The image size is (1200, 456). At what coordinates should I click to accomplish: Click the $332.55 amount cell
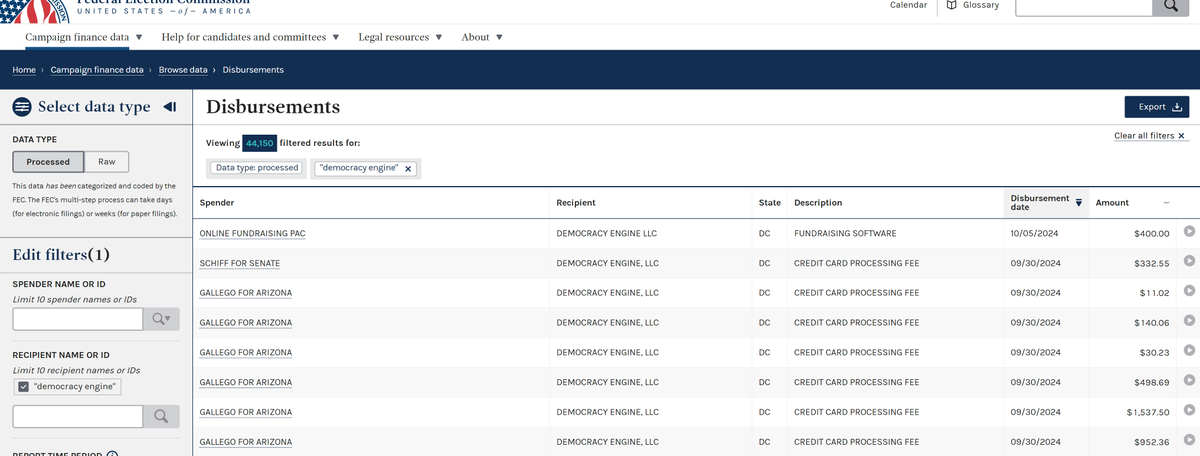pyautogui.click(x=1151, y=263)
